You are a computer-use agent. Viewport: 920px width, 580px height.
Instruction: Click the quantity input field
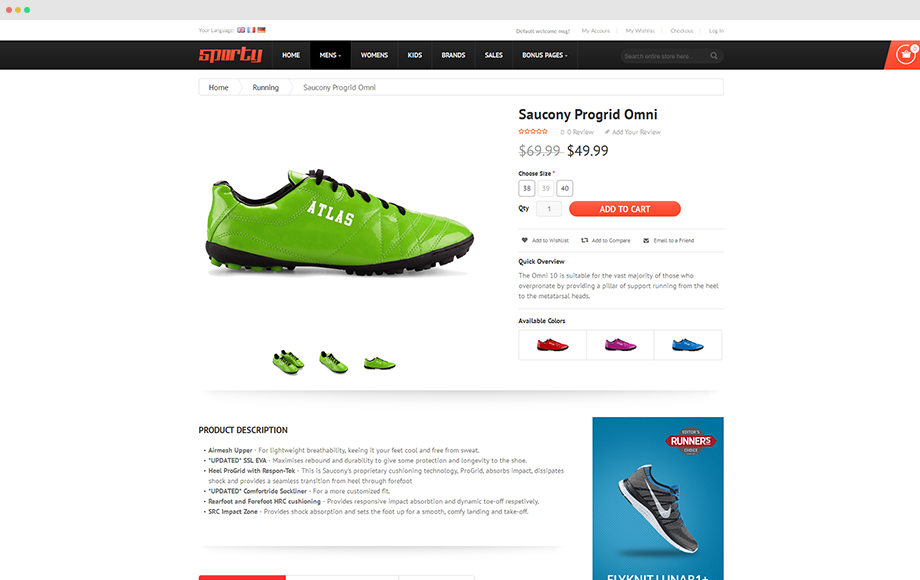[549, 209]
